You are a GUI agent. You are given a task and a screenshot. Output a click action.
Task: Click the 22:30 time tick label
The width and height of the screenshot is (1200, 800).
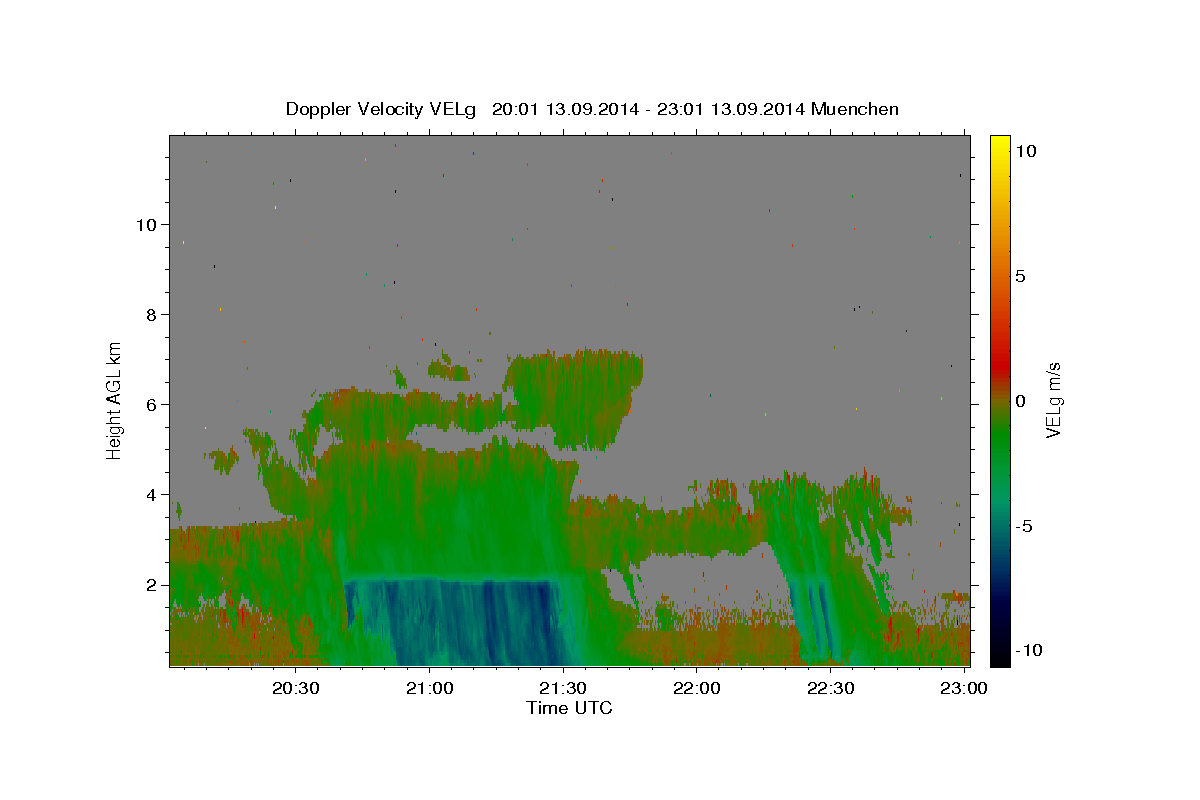830,688
